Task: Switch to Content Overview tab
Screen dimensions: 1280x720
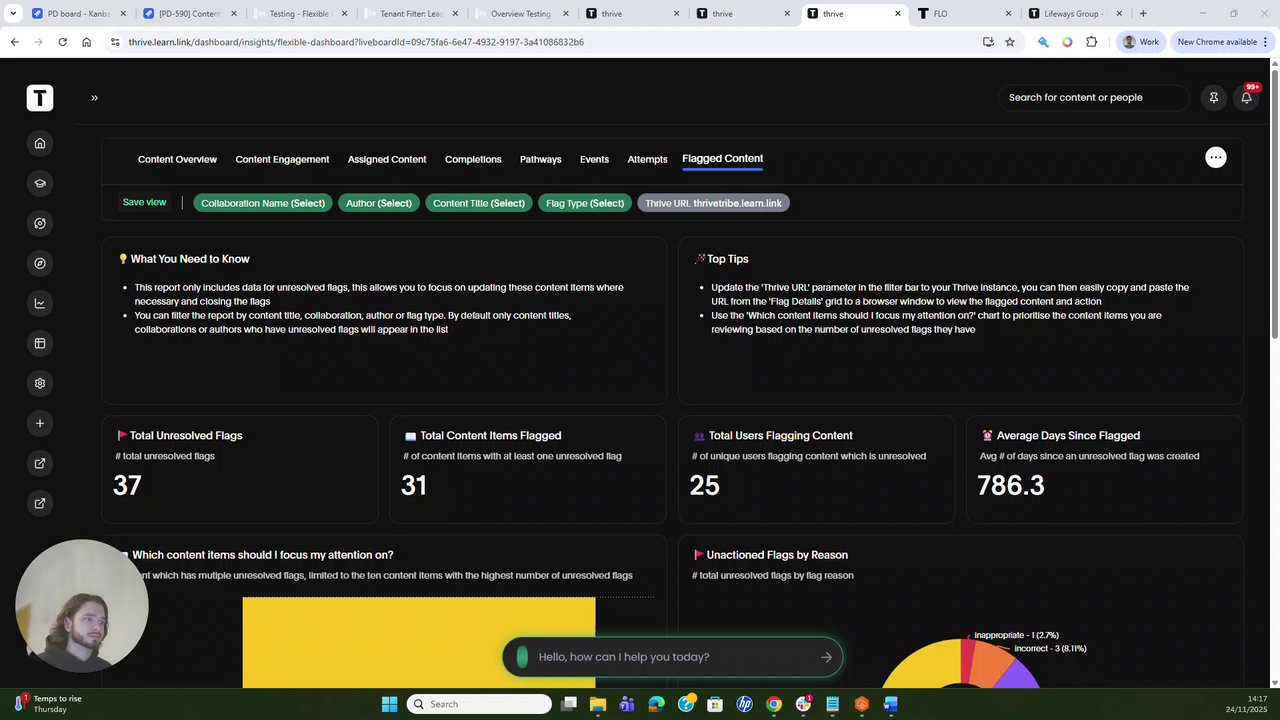Action: click(177, 159)
